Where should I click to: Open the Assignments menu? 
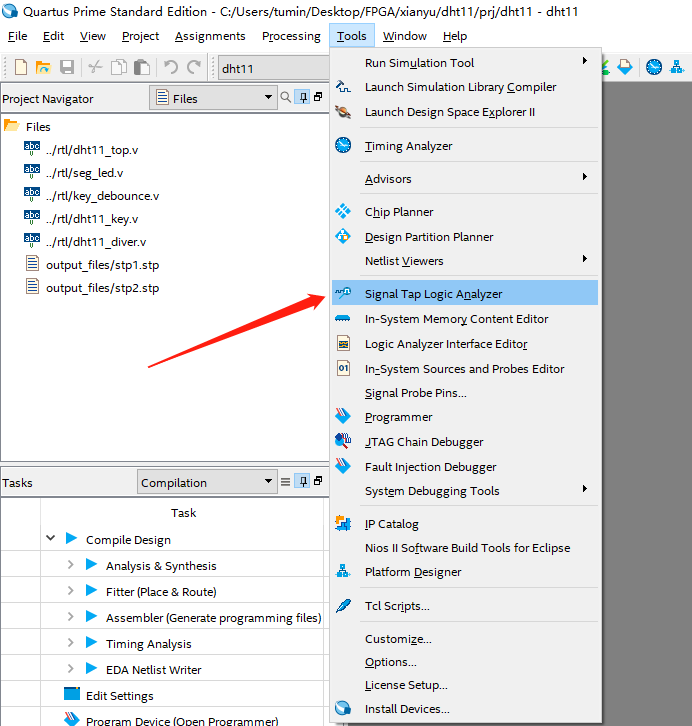pyautogui.click(x=210, y=36)
